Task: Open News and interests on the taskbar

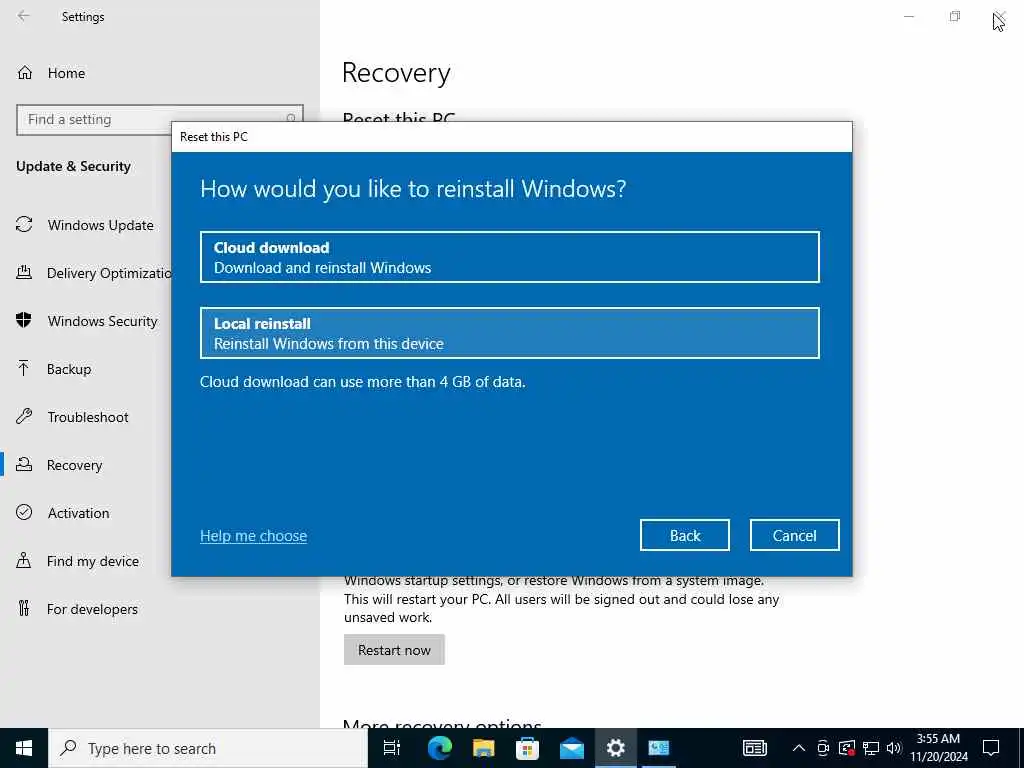Action: [754, 748]
